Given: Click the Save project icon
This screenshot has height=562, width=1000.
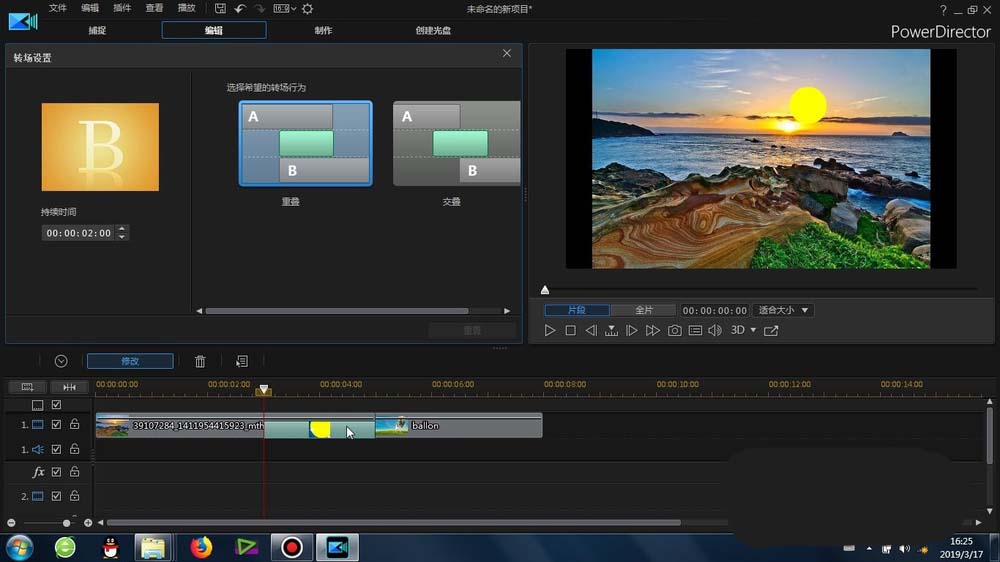Looking at the screenshot, I should pyautogui.click(x=219, y=9).
